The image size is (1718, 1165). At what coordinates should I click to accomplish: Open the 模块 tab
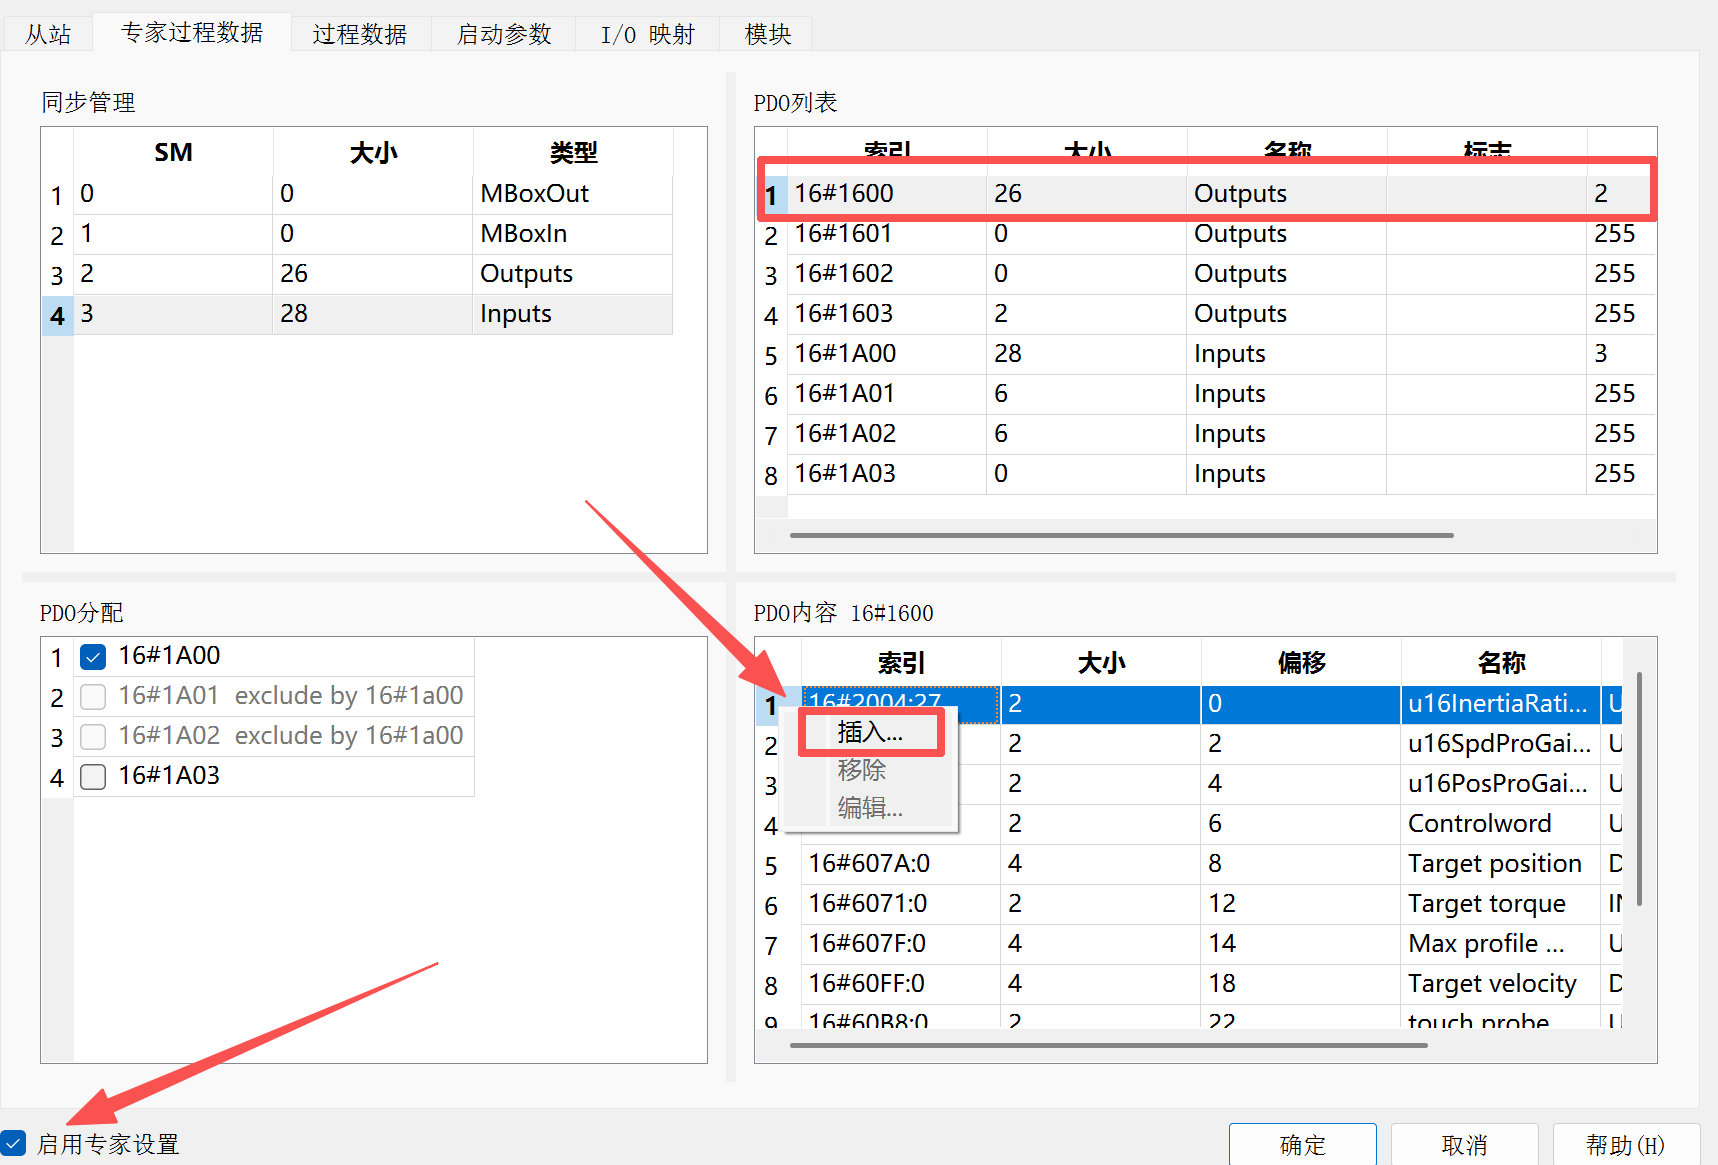pos(768,34)
